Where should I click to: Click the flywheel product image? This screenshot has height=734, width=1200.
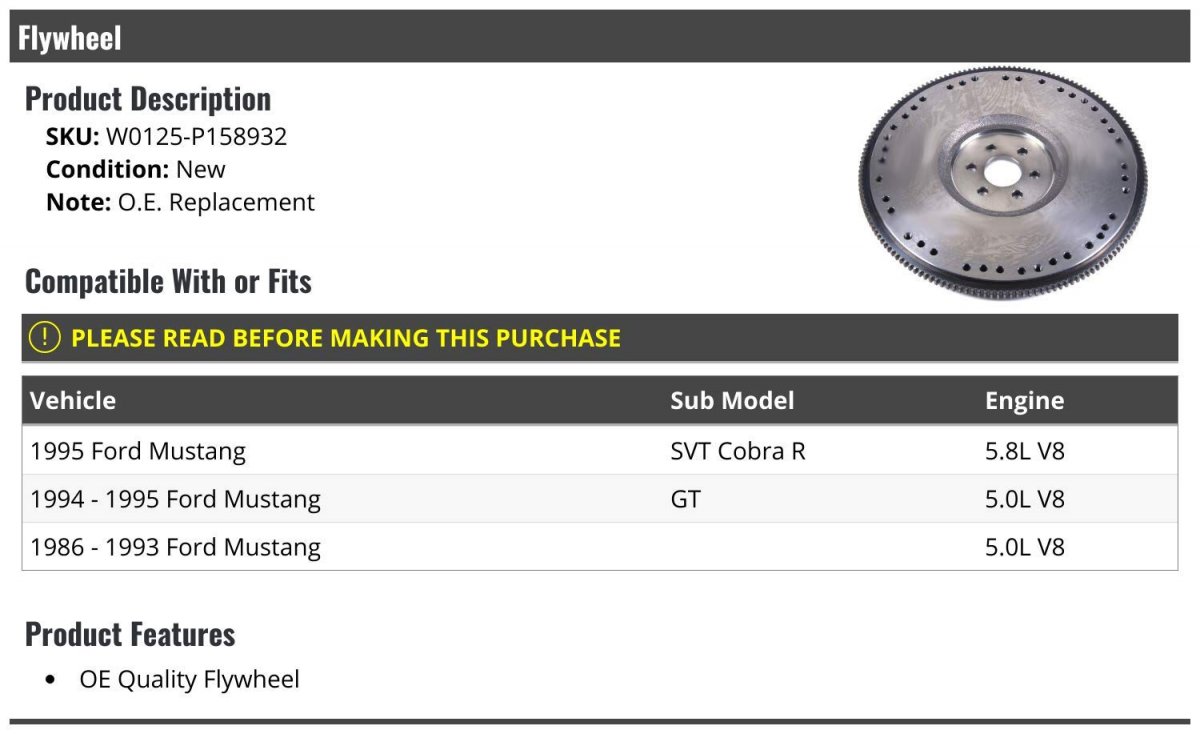coord(1002,184)
